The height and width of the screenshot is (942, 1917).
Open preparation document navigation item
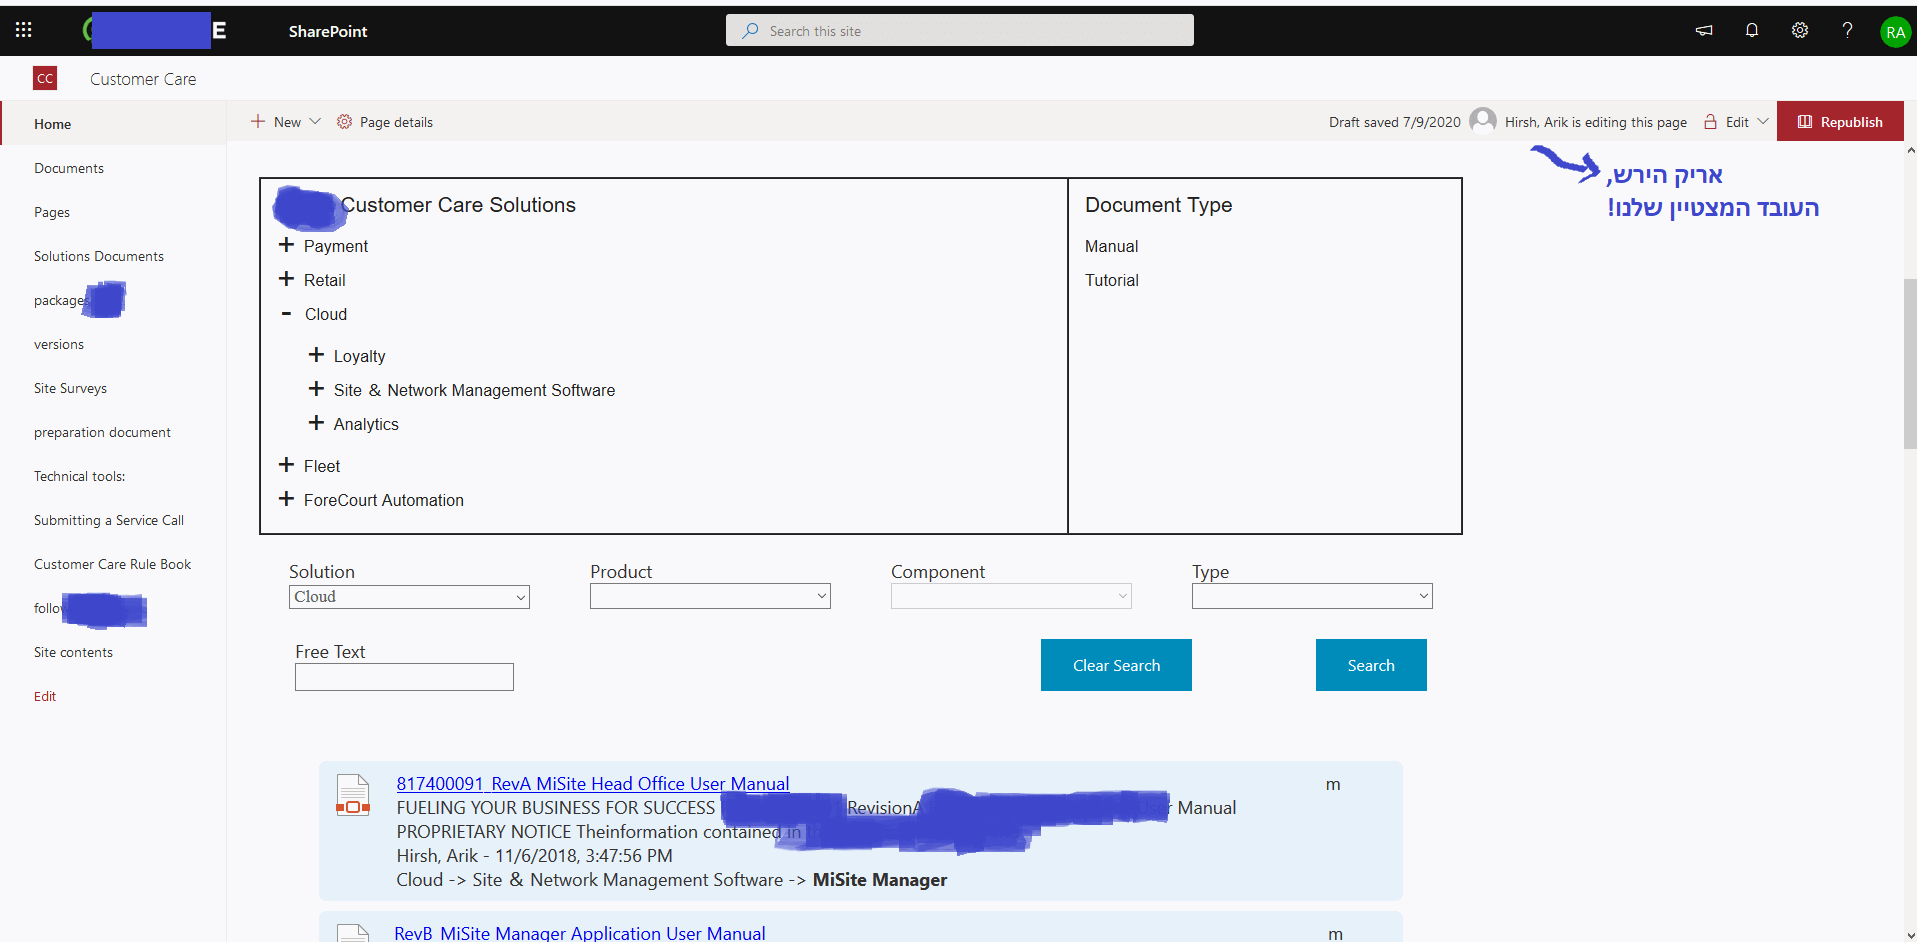(102, 432)
